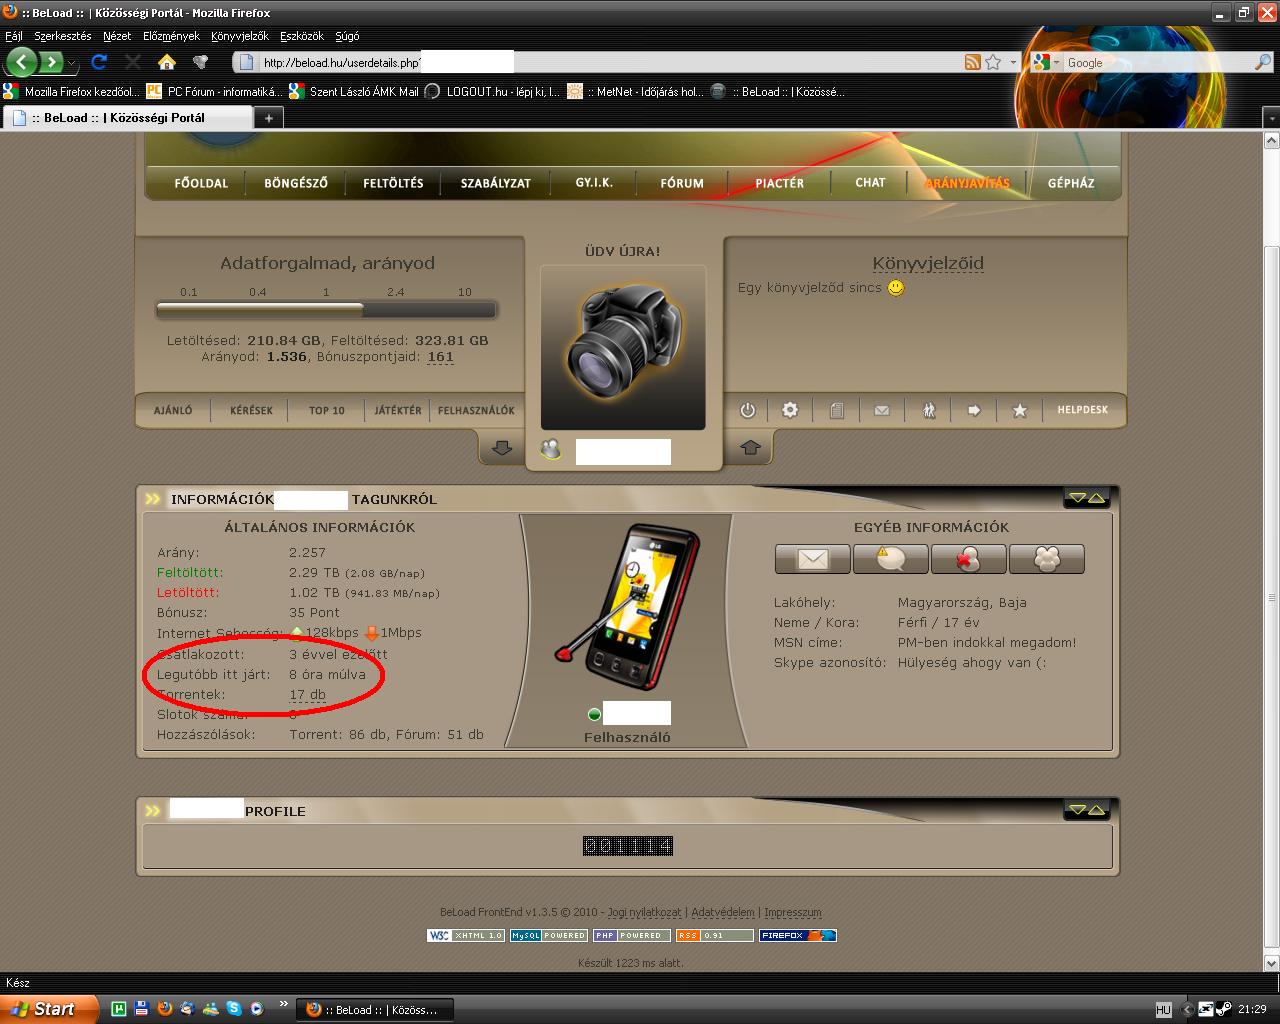Click the Jogi nyilatkozat footer link
This screenshot has width=1280, height=1024.
[644, 912]
